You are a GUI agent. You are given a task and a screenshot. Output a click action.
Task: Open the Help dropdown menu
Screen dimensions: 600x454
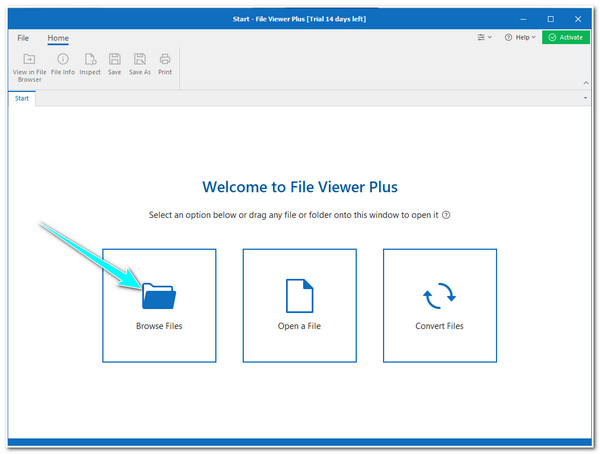(520, 38)
